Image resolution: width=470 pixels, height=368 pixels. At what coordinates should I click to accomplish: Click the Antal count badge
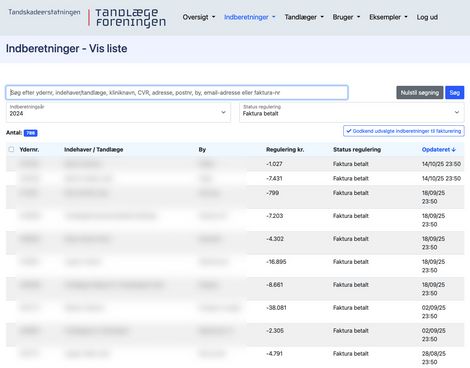pos(31,133)
